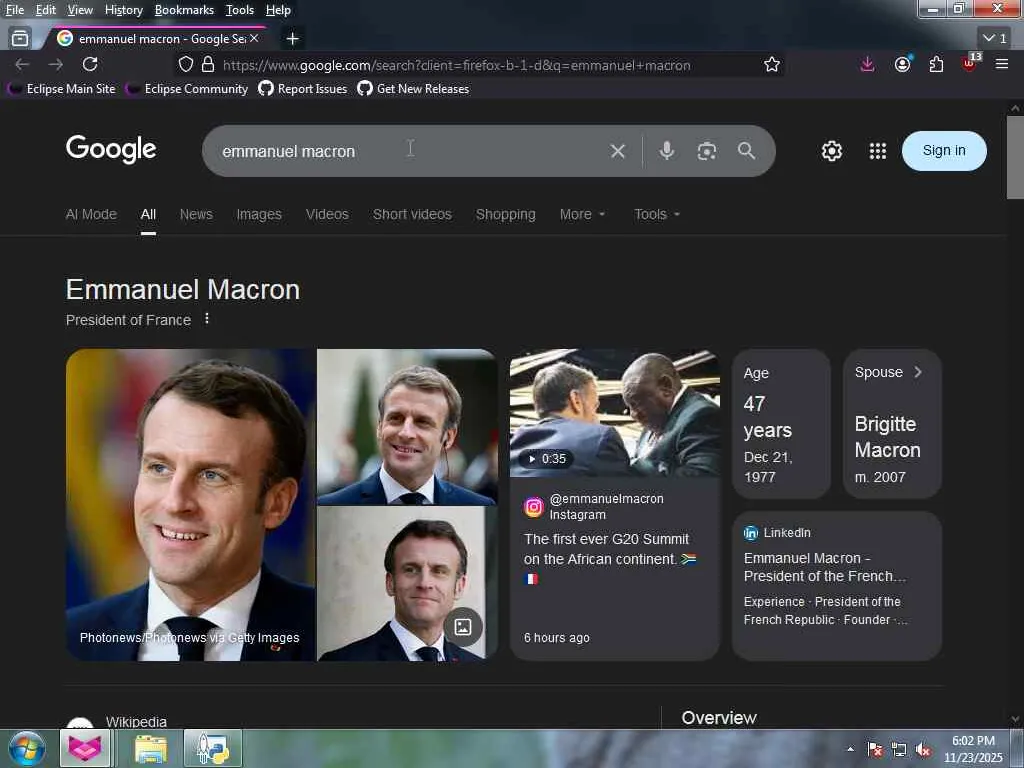Click into the Google search input field
Image resolution: width=1024 pixels, height=768 pixels.
(x=410, y=151)
